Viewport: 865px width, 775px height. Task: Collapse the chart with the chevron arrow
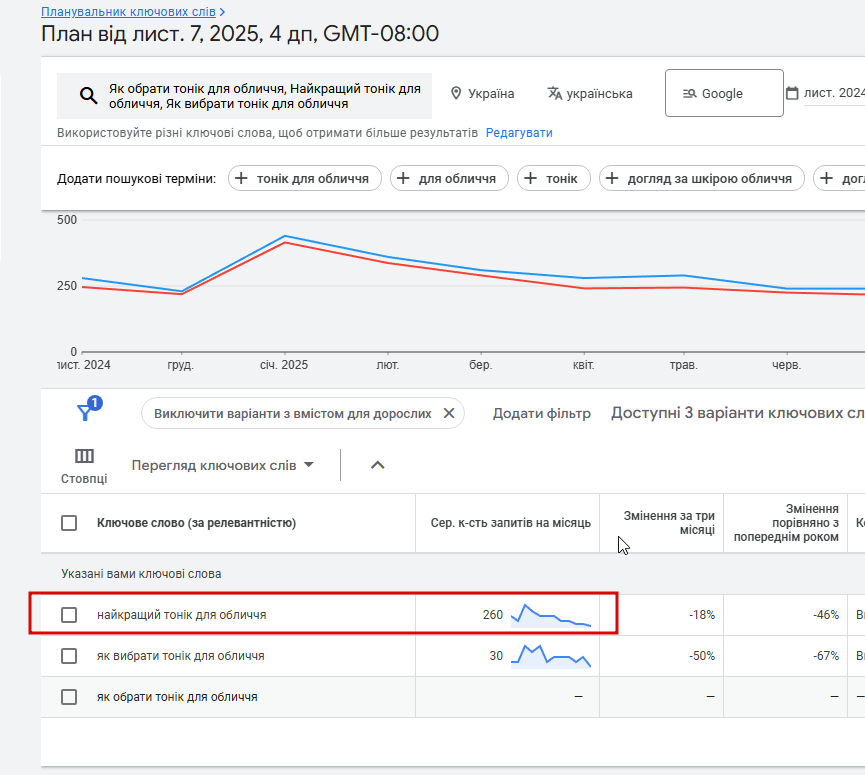pyautogui.click(x=378, y=465)
